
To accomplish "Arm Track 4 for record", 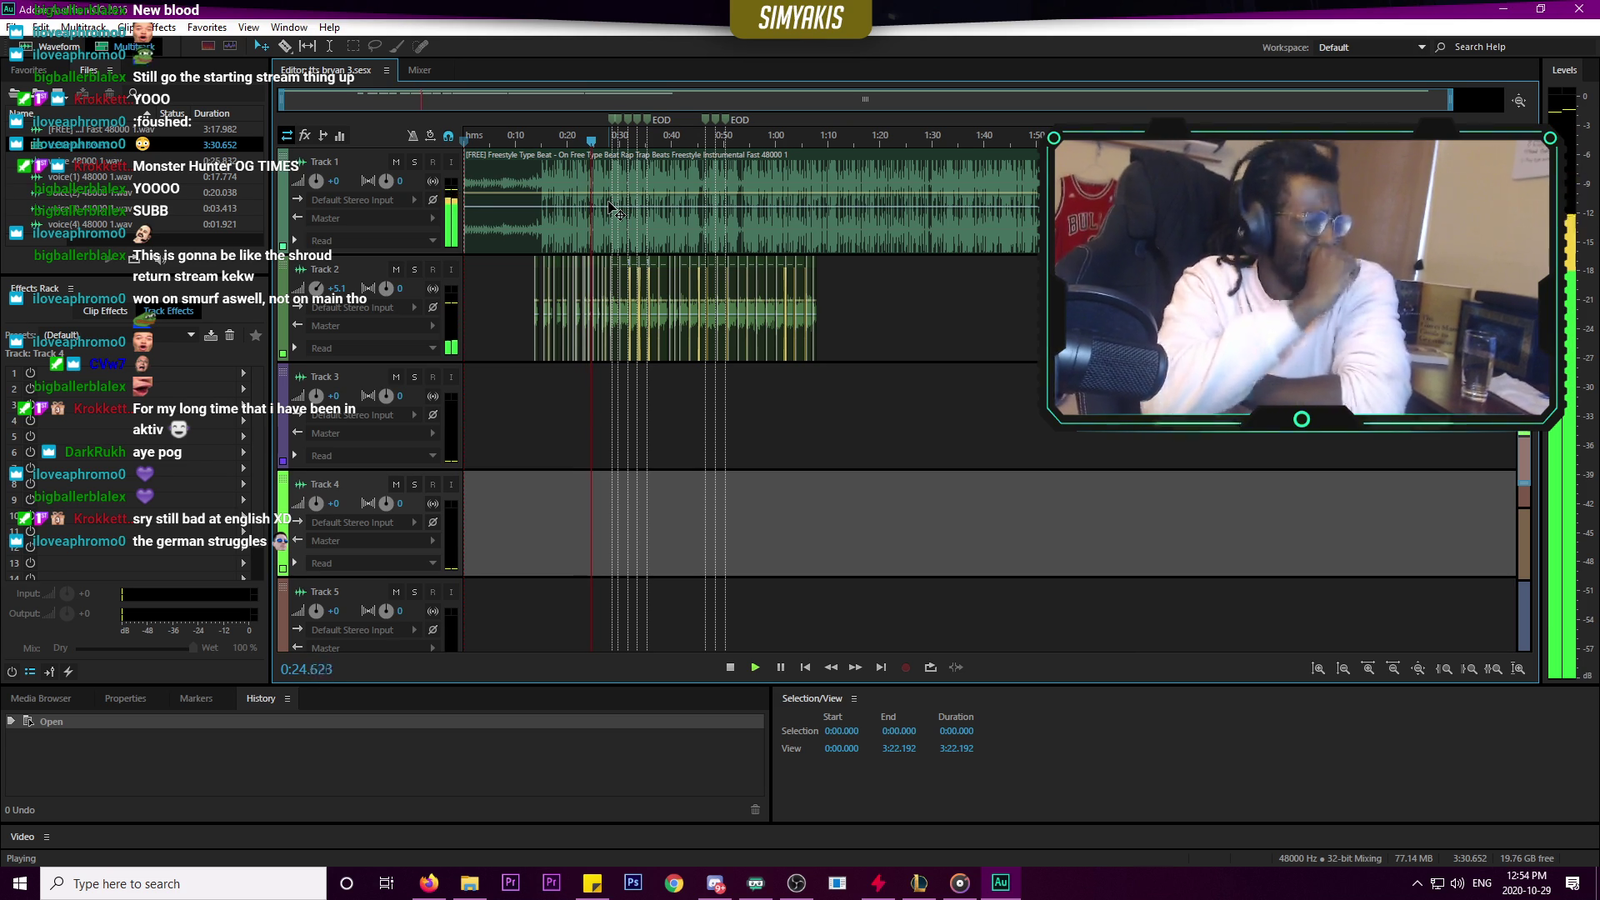I will tap(433, 484).
